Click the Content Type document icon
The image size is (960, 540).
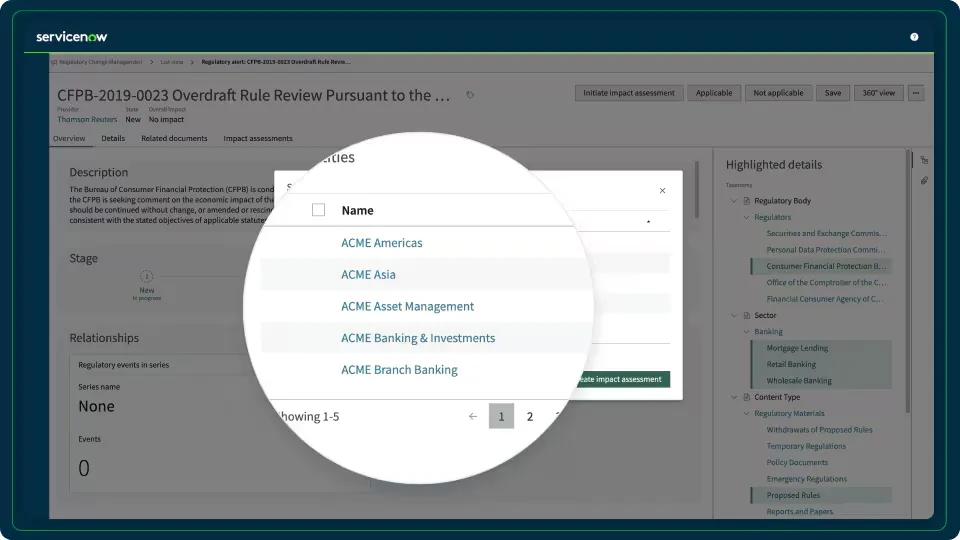(747, 397)
